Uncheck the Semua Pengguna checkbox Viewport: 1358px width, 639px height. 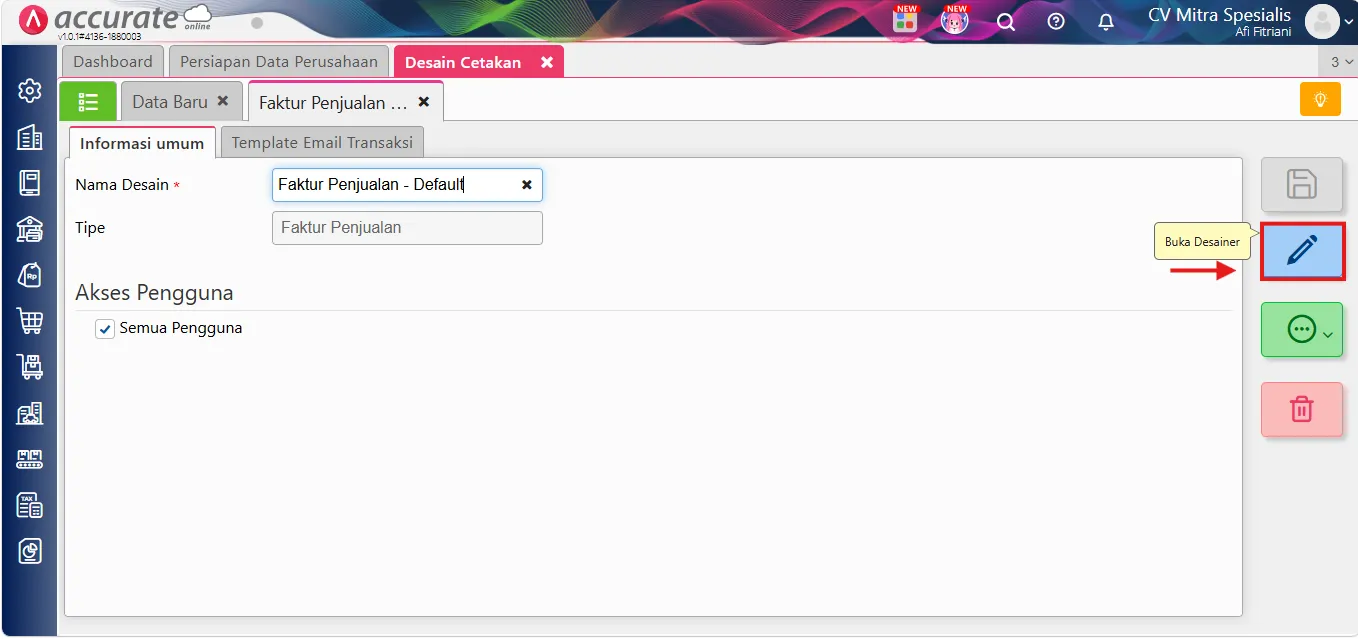coord(105,329)
